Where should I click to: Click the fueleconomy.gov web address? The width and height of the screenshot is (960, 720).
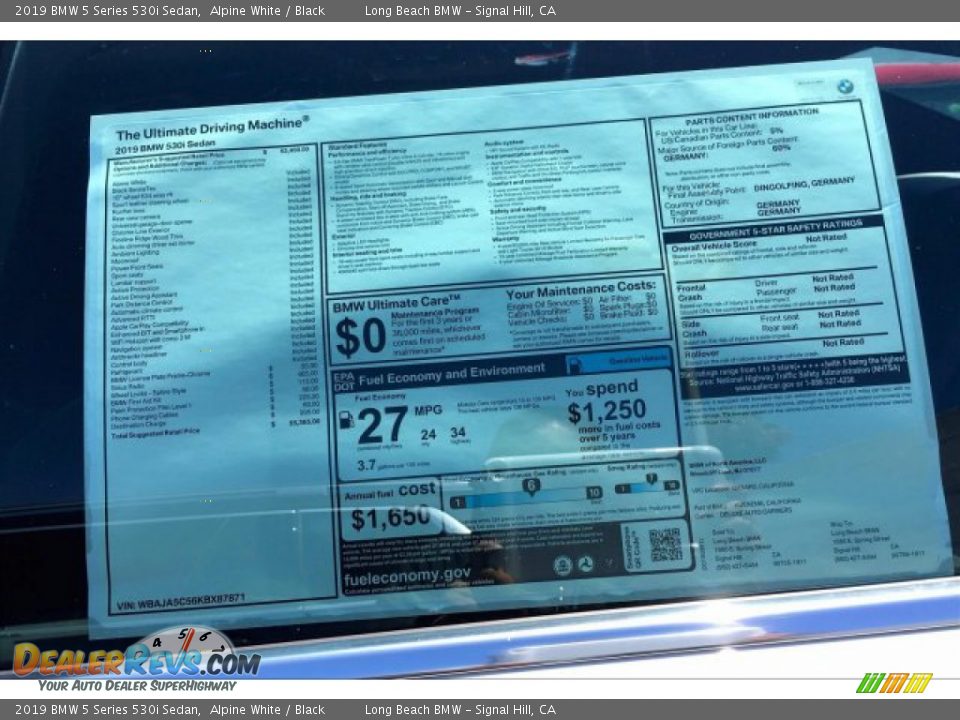click(x=407, y=576)
